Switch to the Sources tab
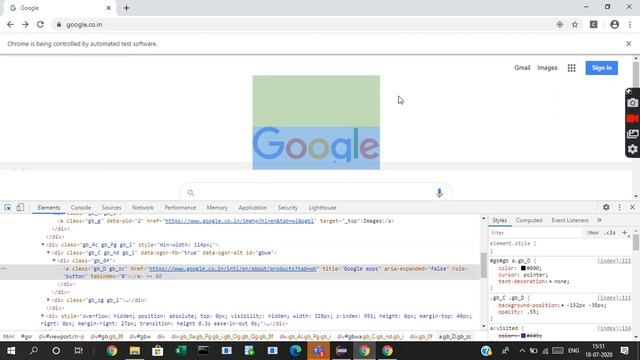The width and height of the screenshot is (640, 360). [x=111, y=207]
